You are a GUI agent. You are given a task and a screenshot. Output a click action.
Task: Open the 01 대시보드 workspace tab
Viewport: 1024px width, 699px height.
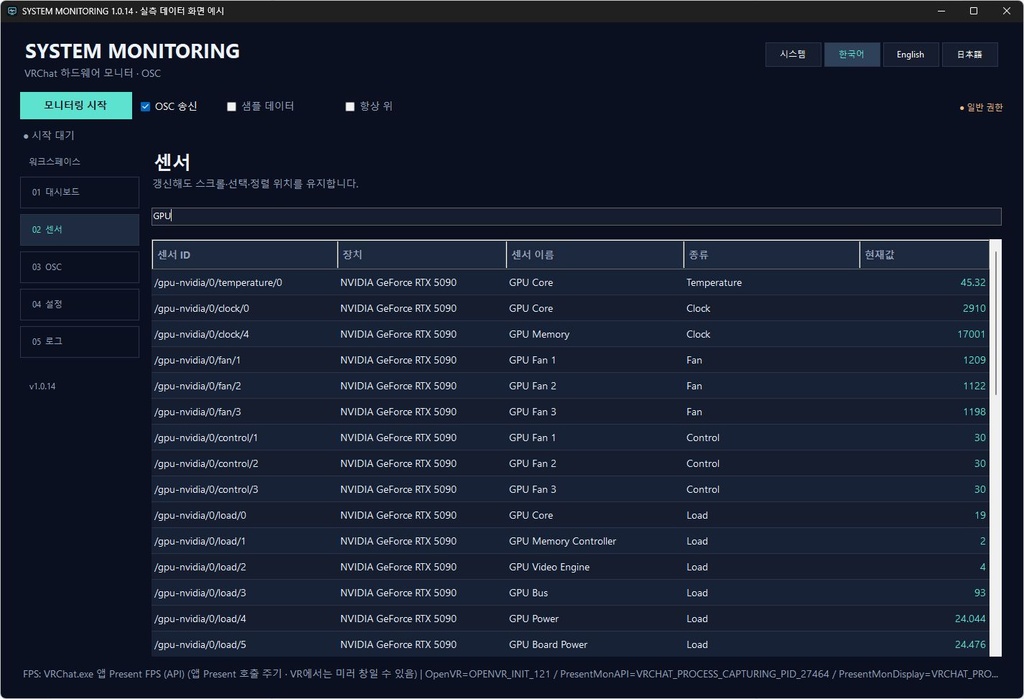(80, 192)
